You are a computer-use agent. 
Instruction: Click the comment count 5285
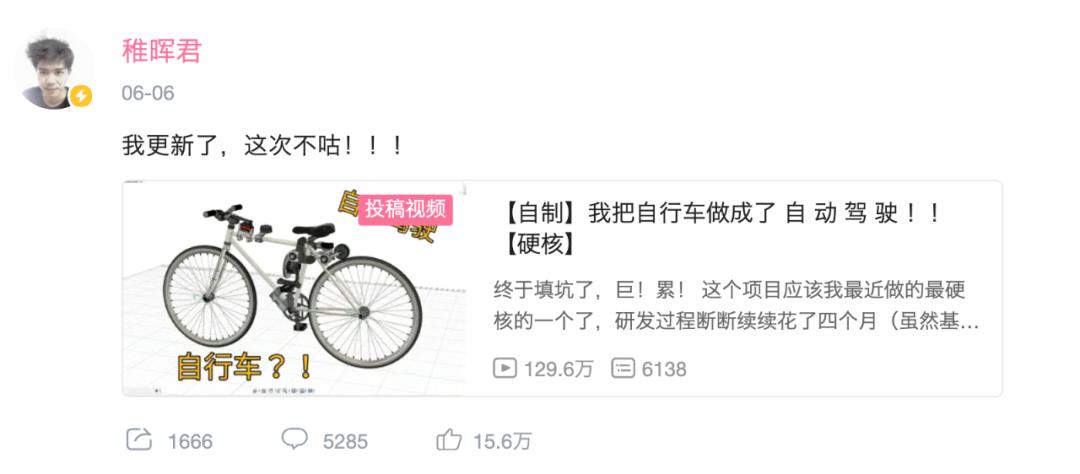tap(345, 442)
